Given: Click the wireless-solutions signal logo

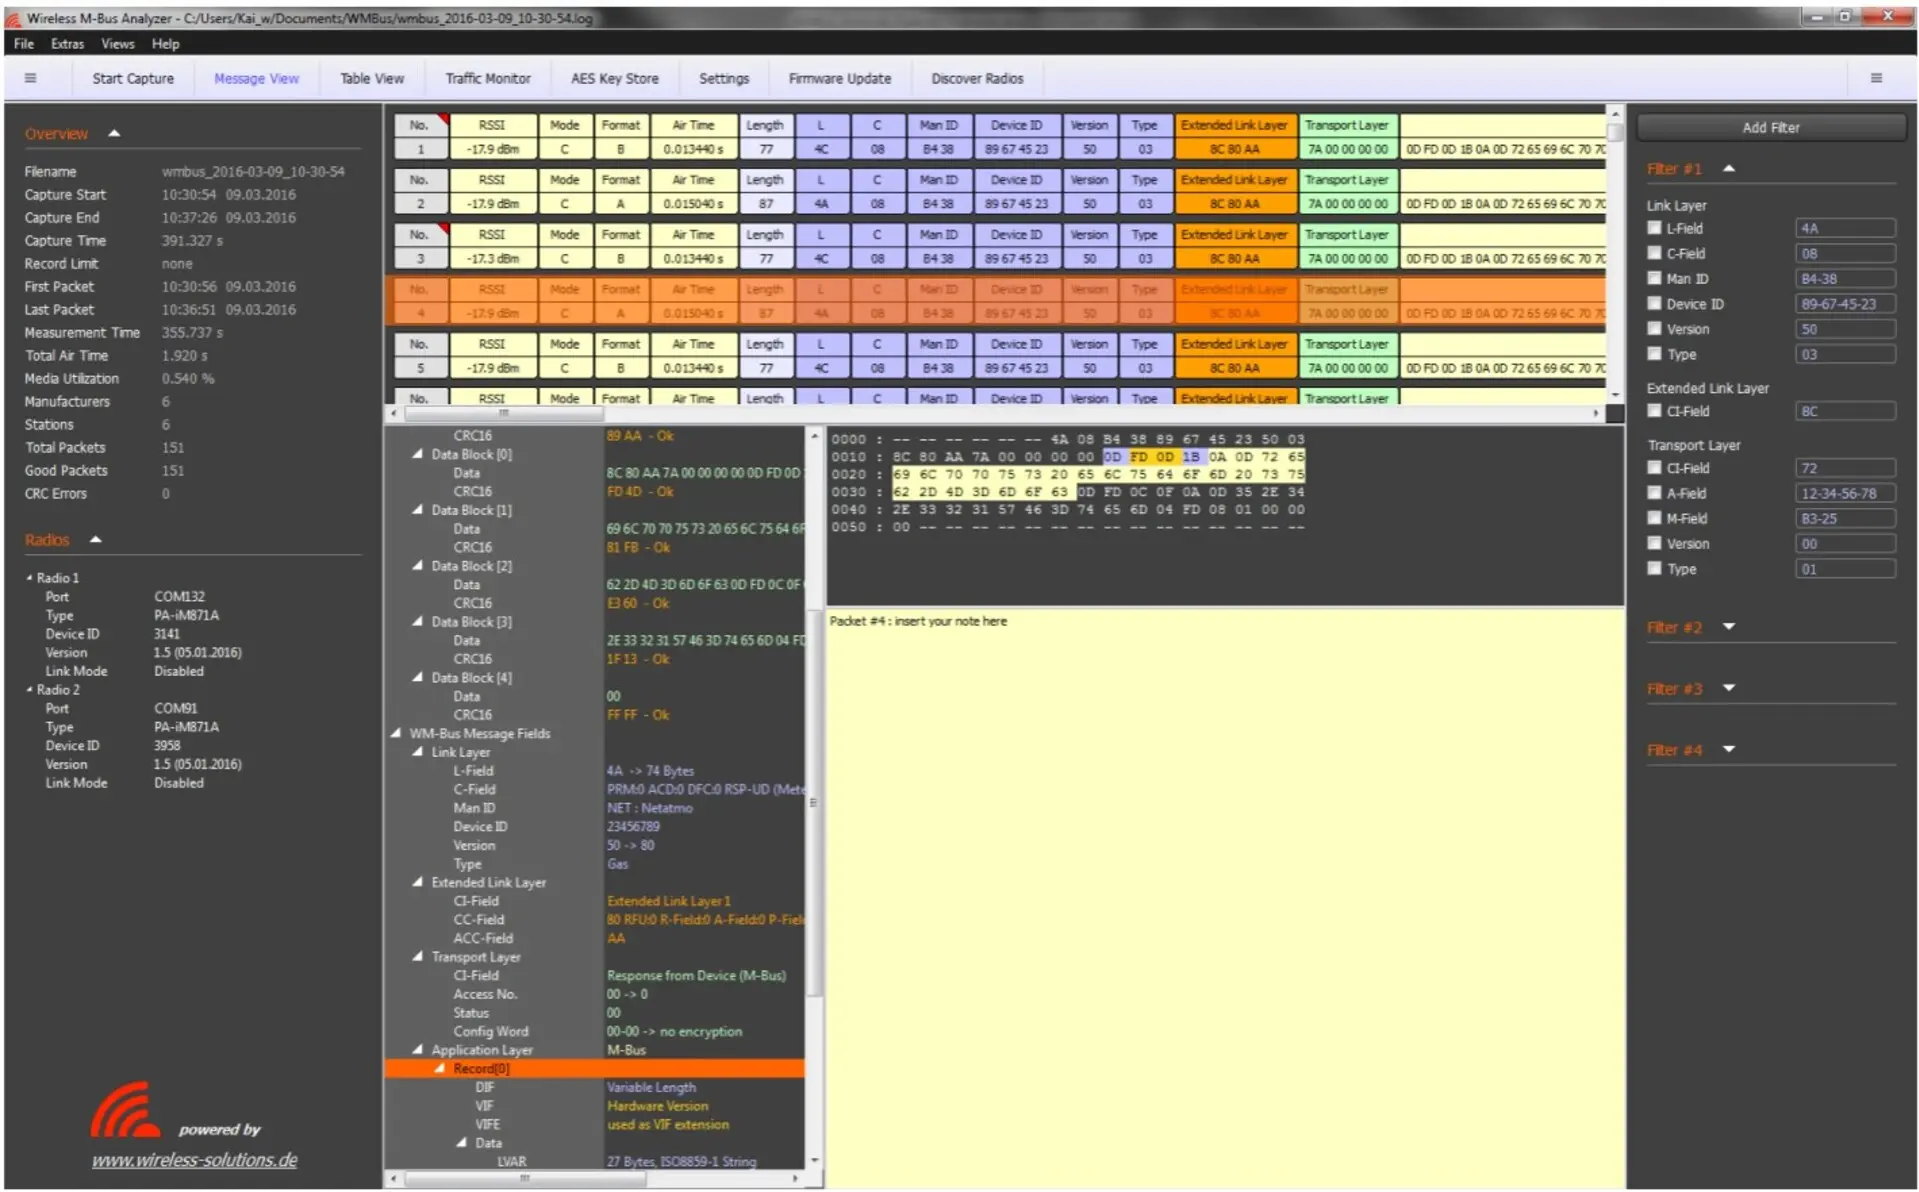Looking at the screenshot, I should click(x=124, y=1110).
